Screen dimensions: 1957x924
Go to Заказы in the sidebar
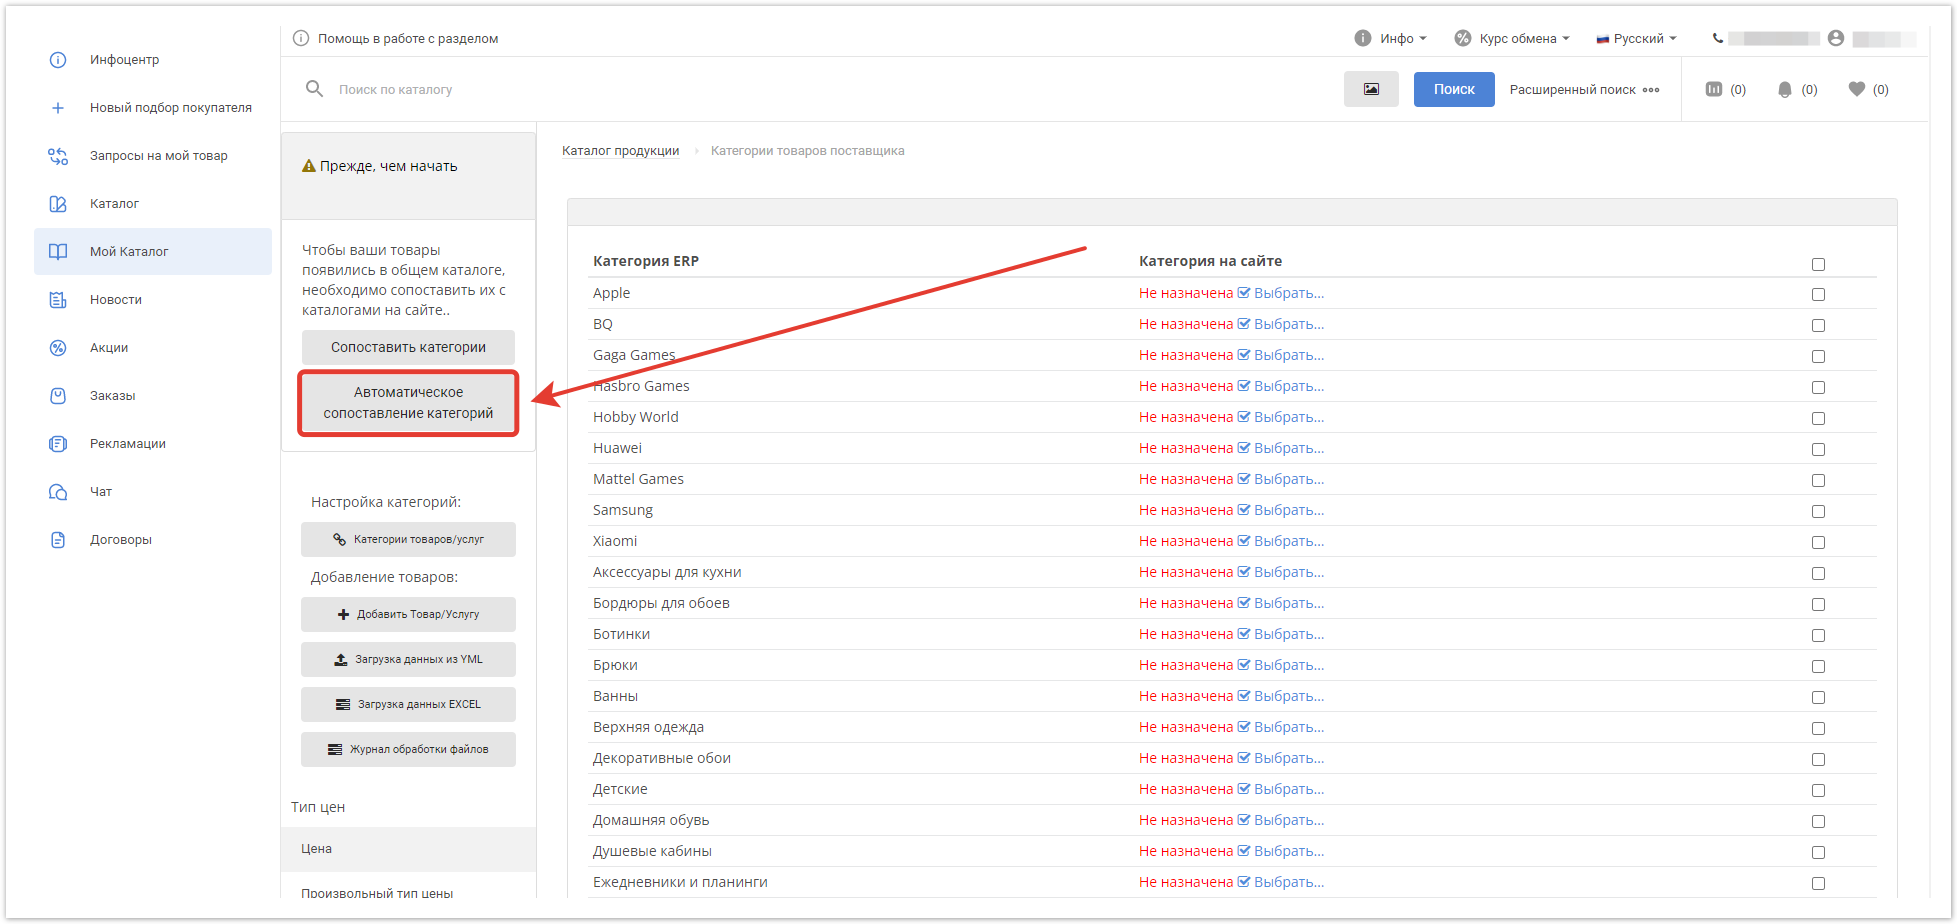[x=112, y=396]
